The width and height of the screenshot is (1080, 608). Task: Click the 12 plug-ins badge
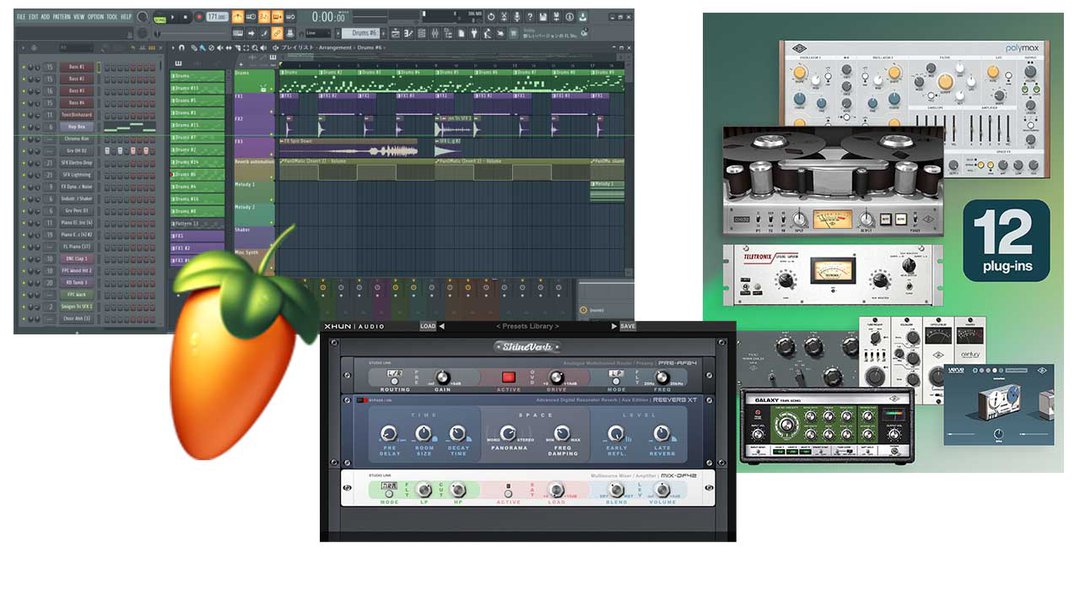1006,240
